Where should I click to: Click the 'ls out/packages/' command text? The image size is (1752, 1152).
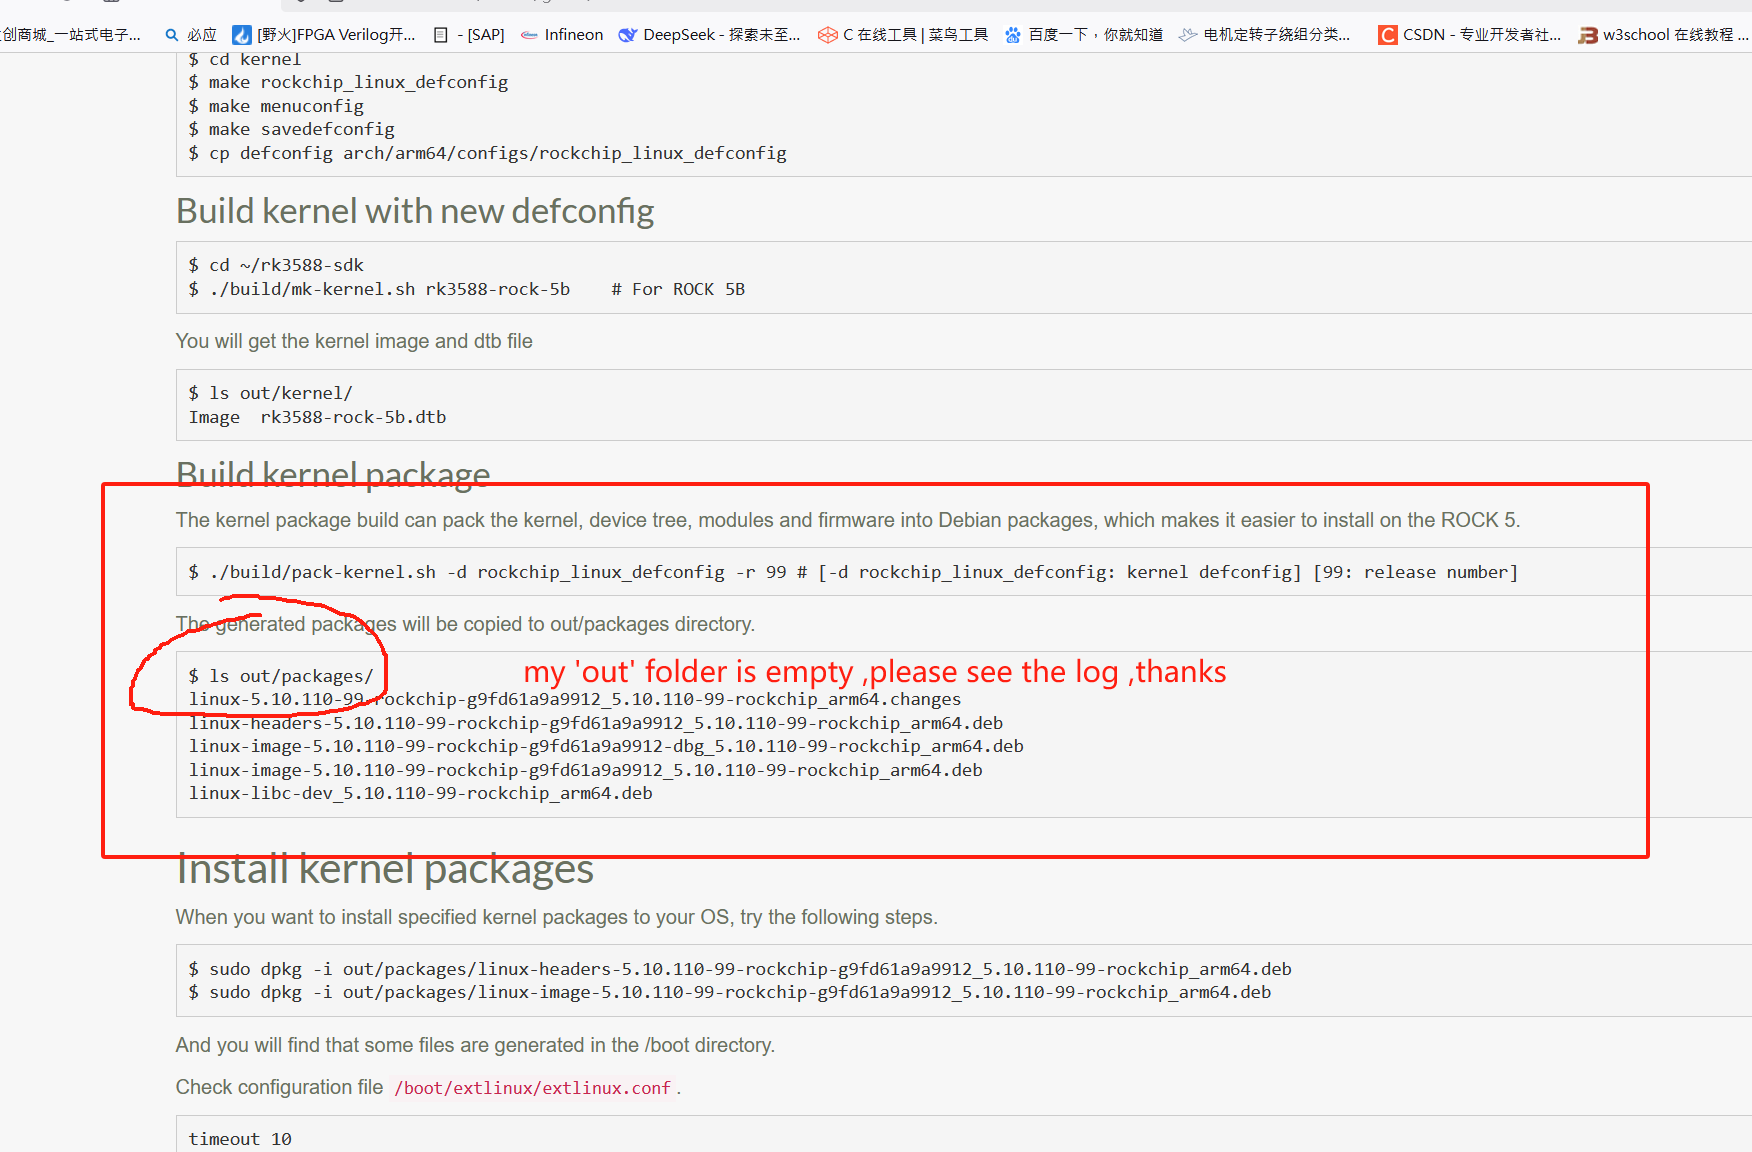tap(281, 676)
